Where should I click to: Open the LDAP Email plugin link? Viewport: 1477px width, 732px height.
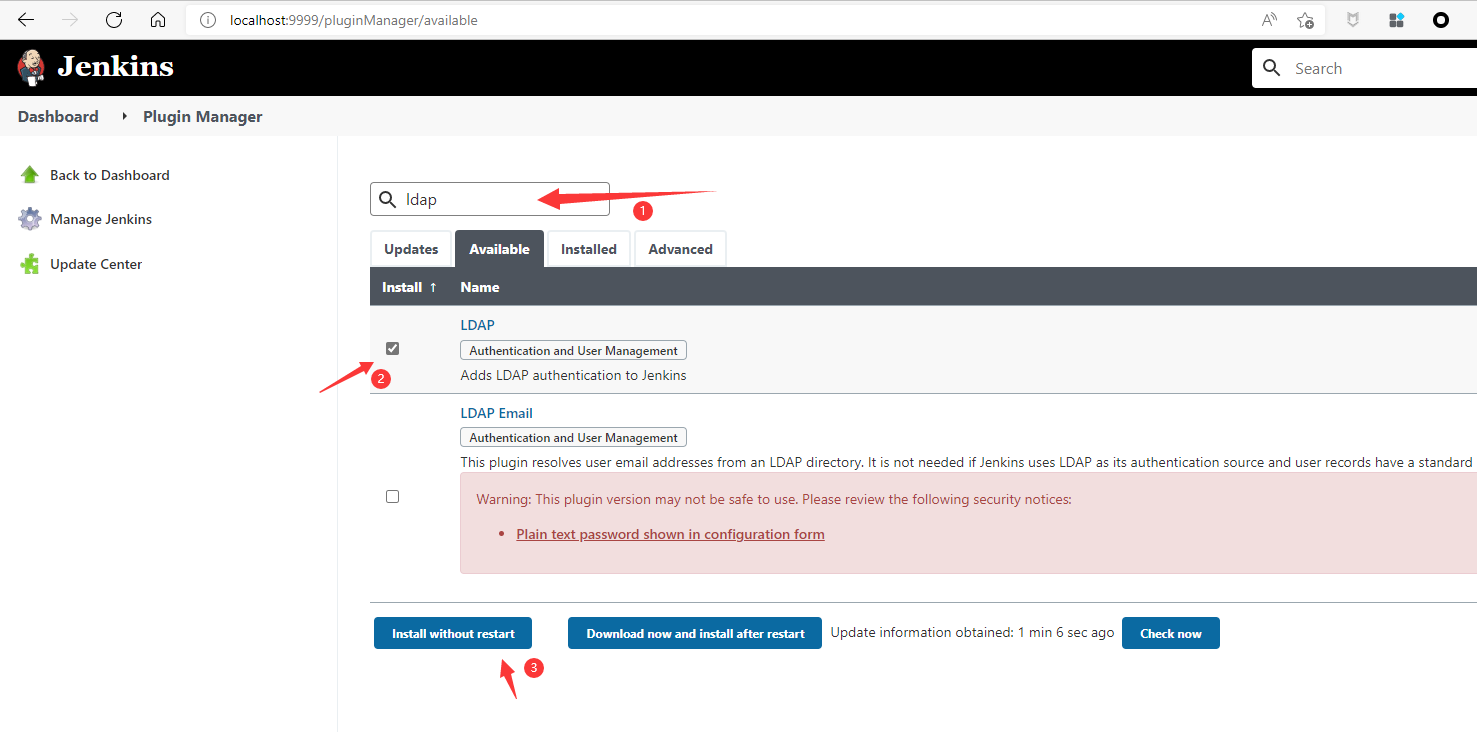tap(496, 413)
